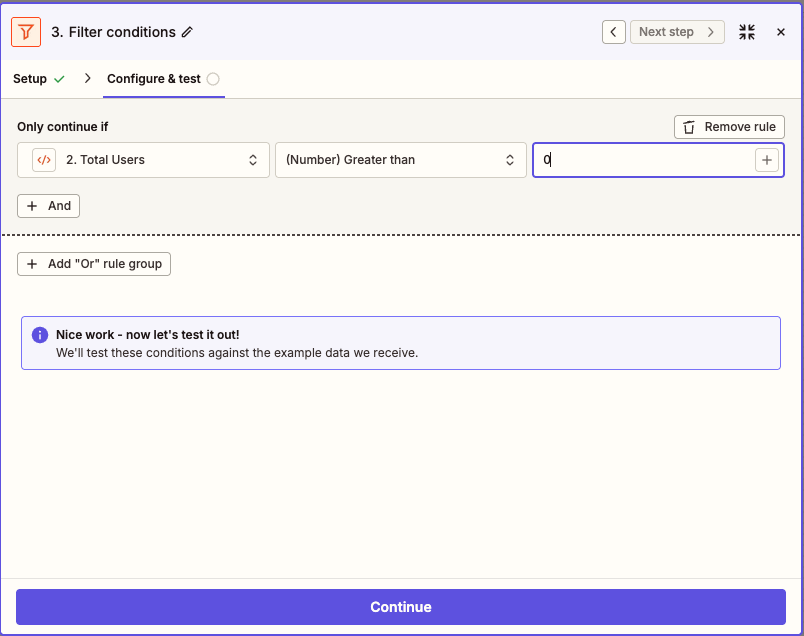Open '(Number) Greater than' condition dropdown

click(401, 160)
